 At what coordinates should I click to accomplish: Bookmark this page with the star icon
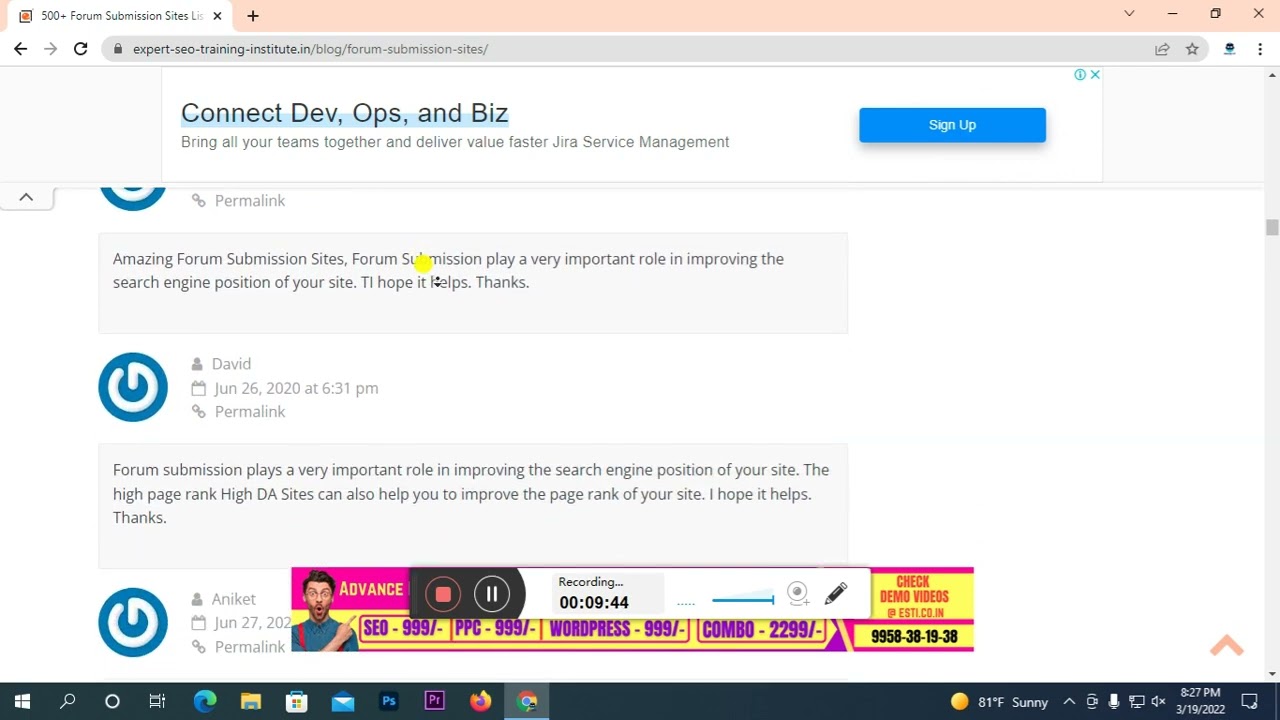[1192, 49]
